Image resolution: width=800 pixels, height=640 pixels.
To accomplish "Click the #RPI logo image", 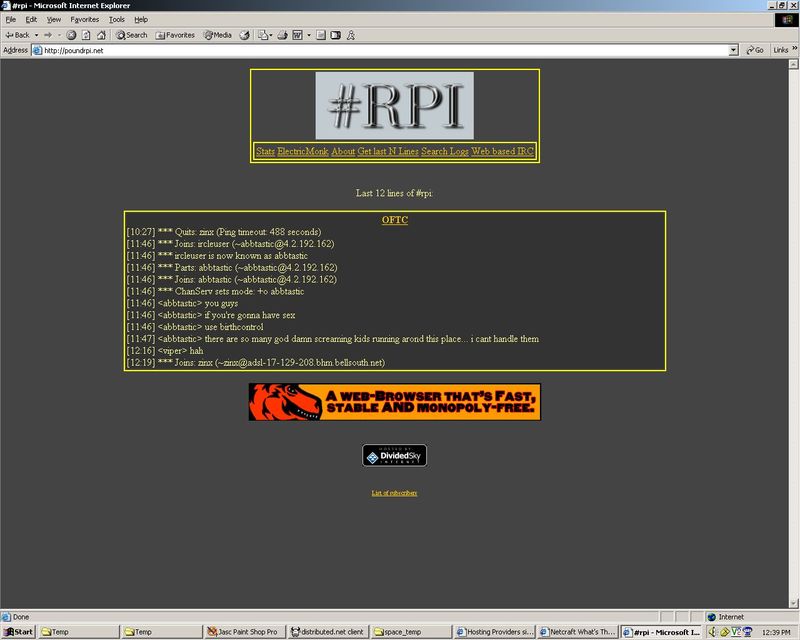I will tap(394, 105).
